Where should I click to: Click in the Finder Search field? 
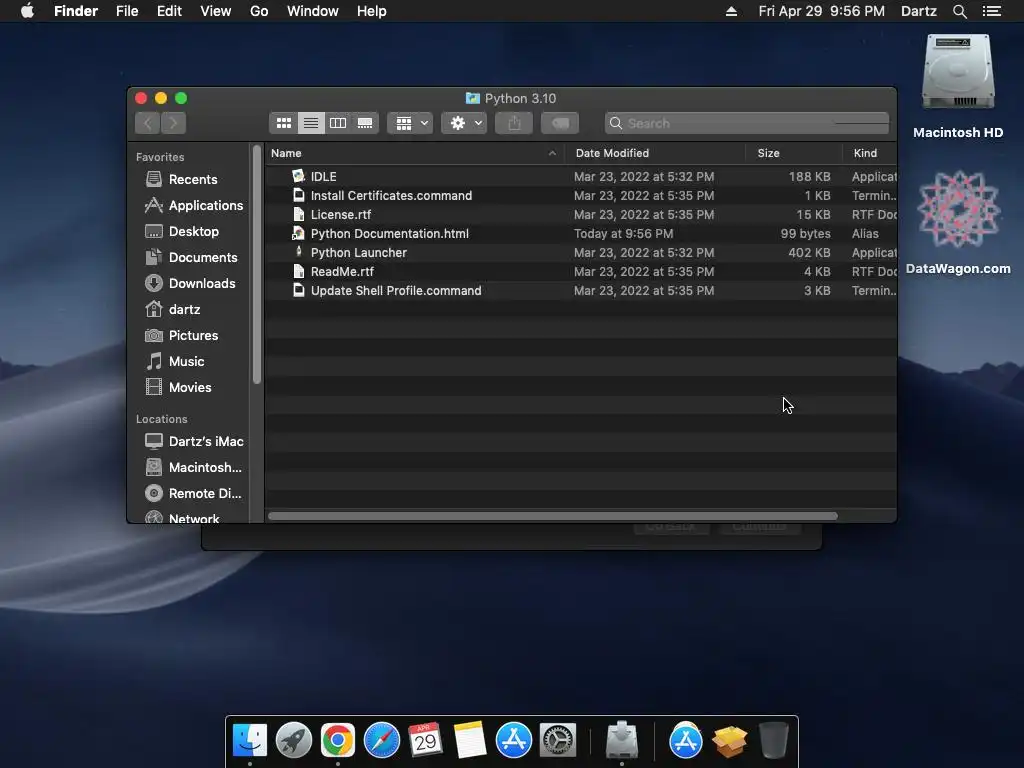[x=747, y=123]
